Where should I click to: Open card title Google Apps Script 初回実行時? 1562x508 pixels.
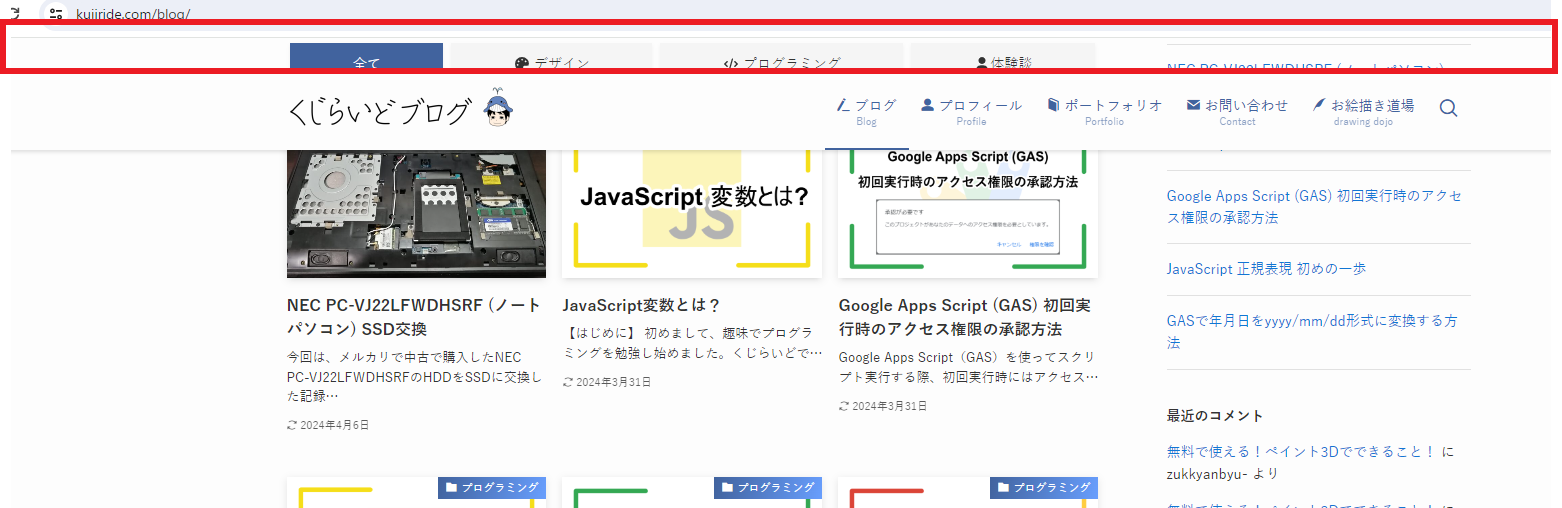tap(965, 317)
